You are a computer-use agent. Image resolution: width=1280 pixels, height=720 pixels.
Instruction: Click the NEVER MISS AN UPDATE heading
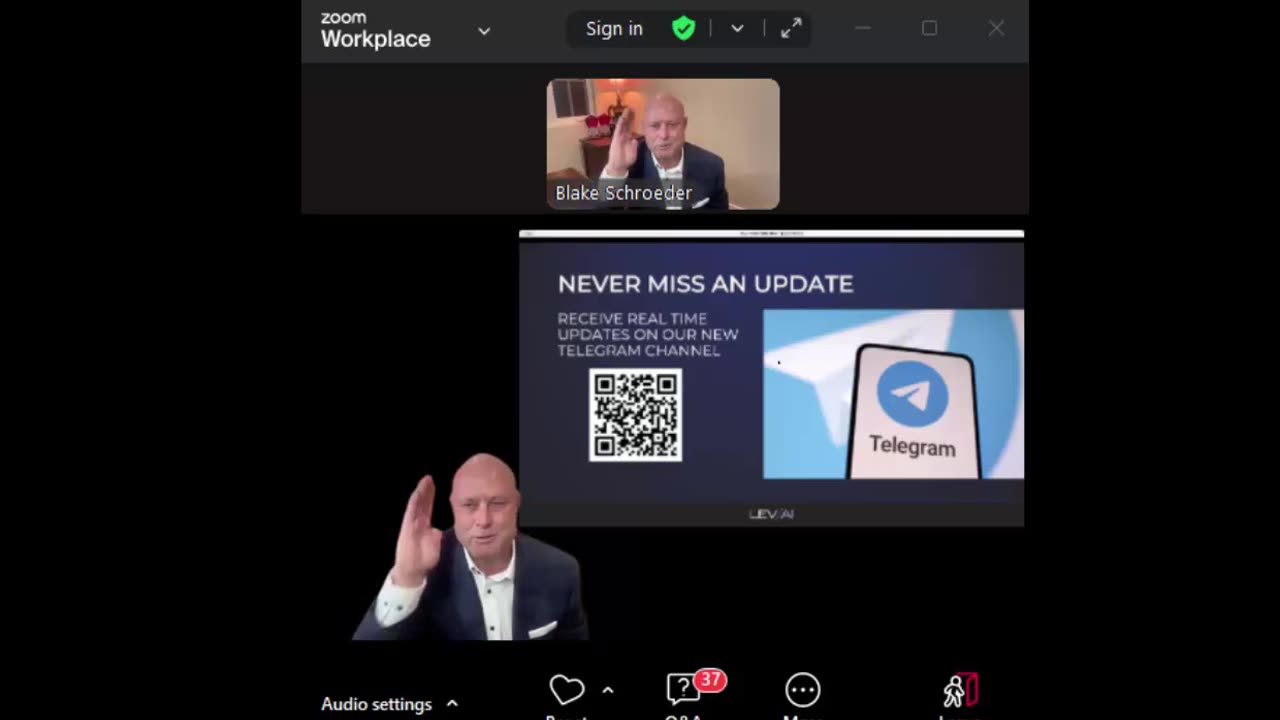pyautogui.click(x=705, y=284)
